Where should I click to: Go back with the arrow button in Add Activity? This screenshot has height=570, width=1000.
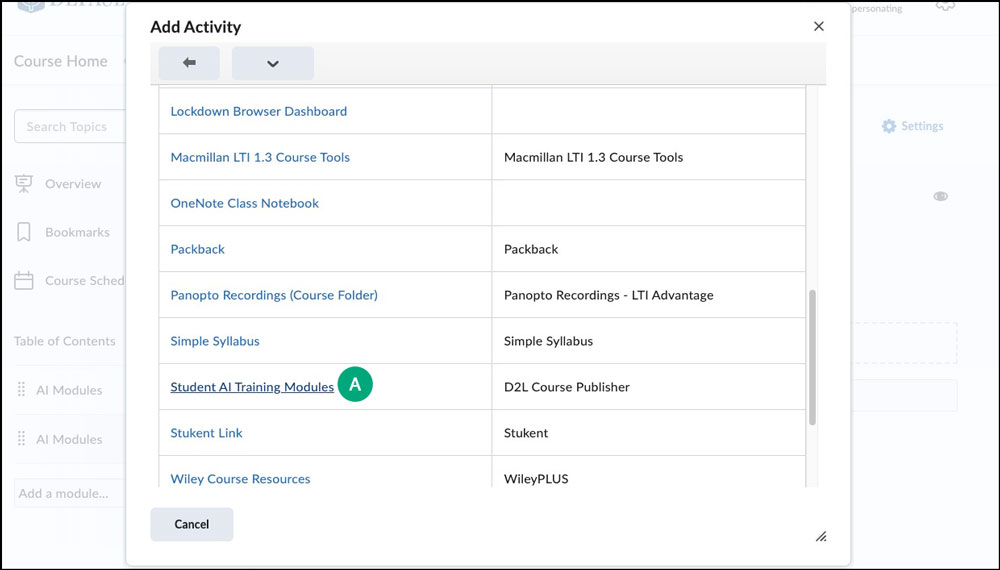[189, 63]
